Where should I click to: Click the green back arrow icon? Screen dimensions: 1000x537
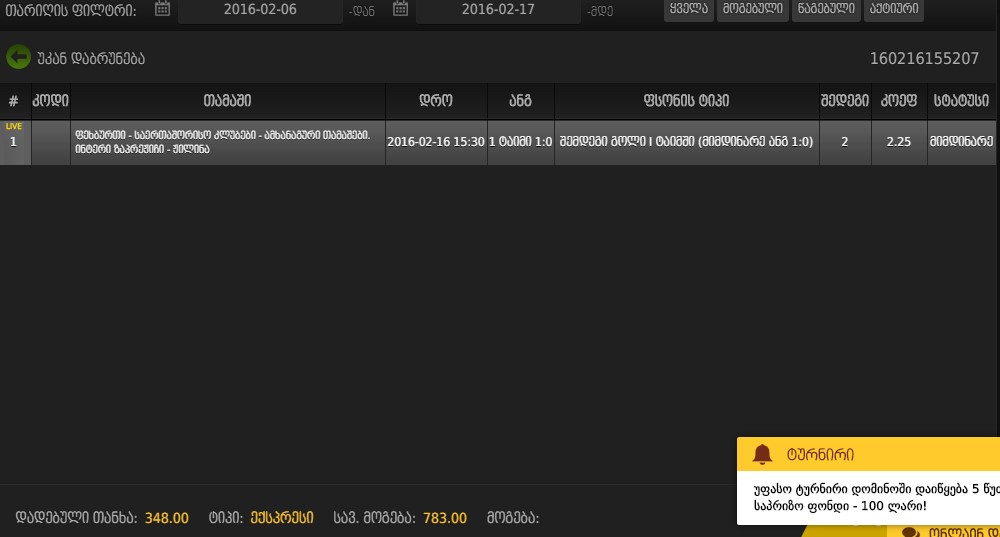[x=18, y=57]
